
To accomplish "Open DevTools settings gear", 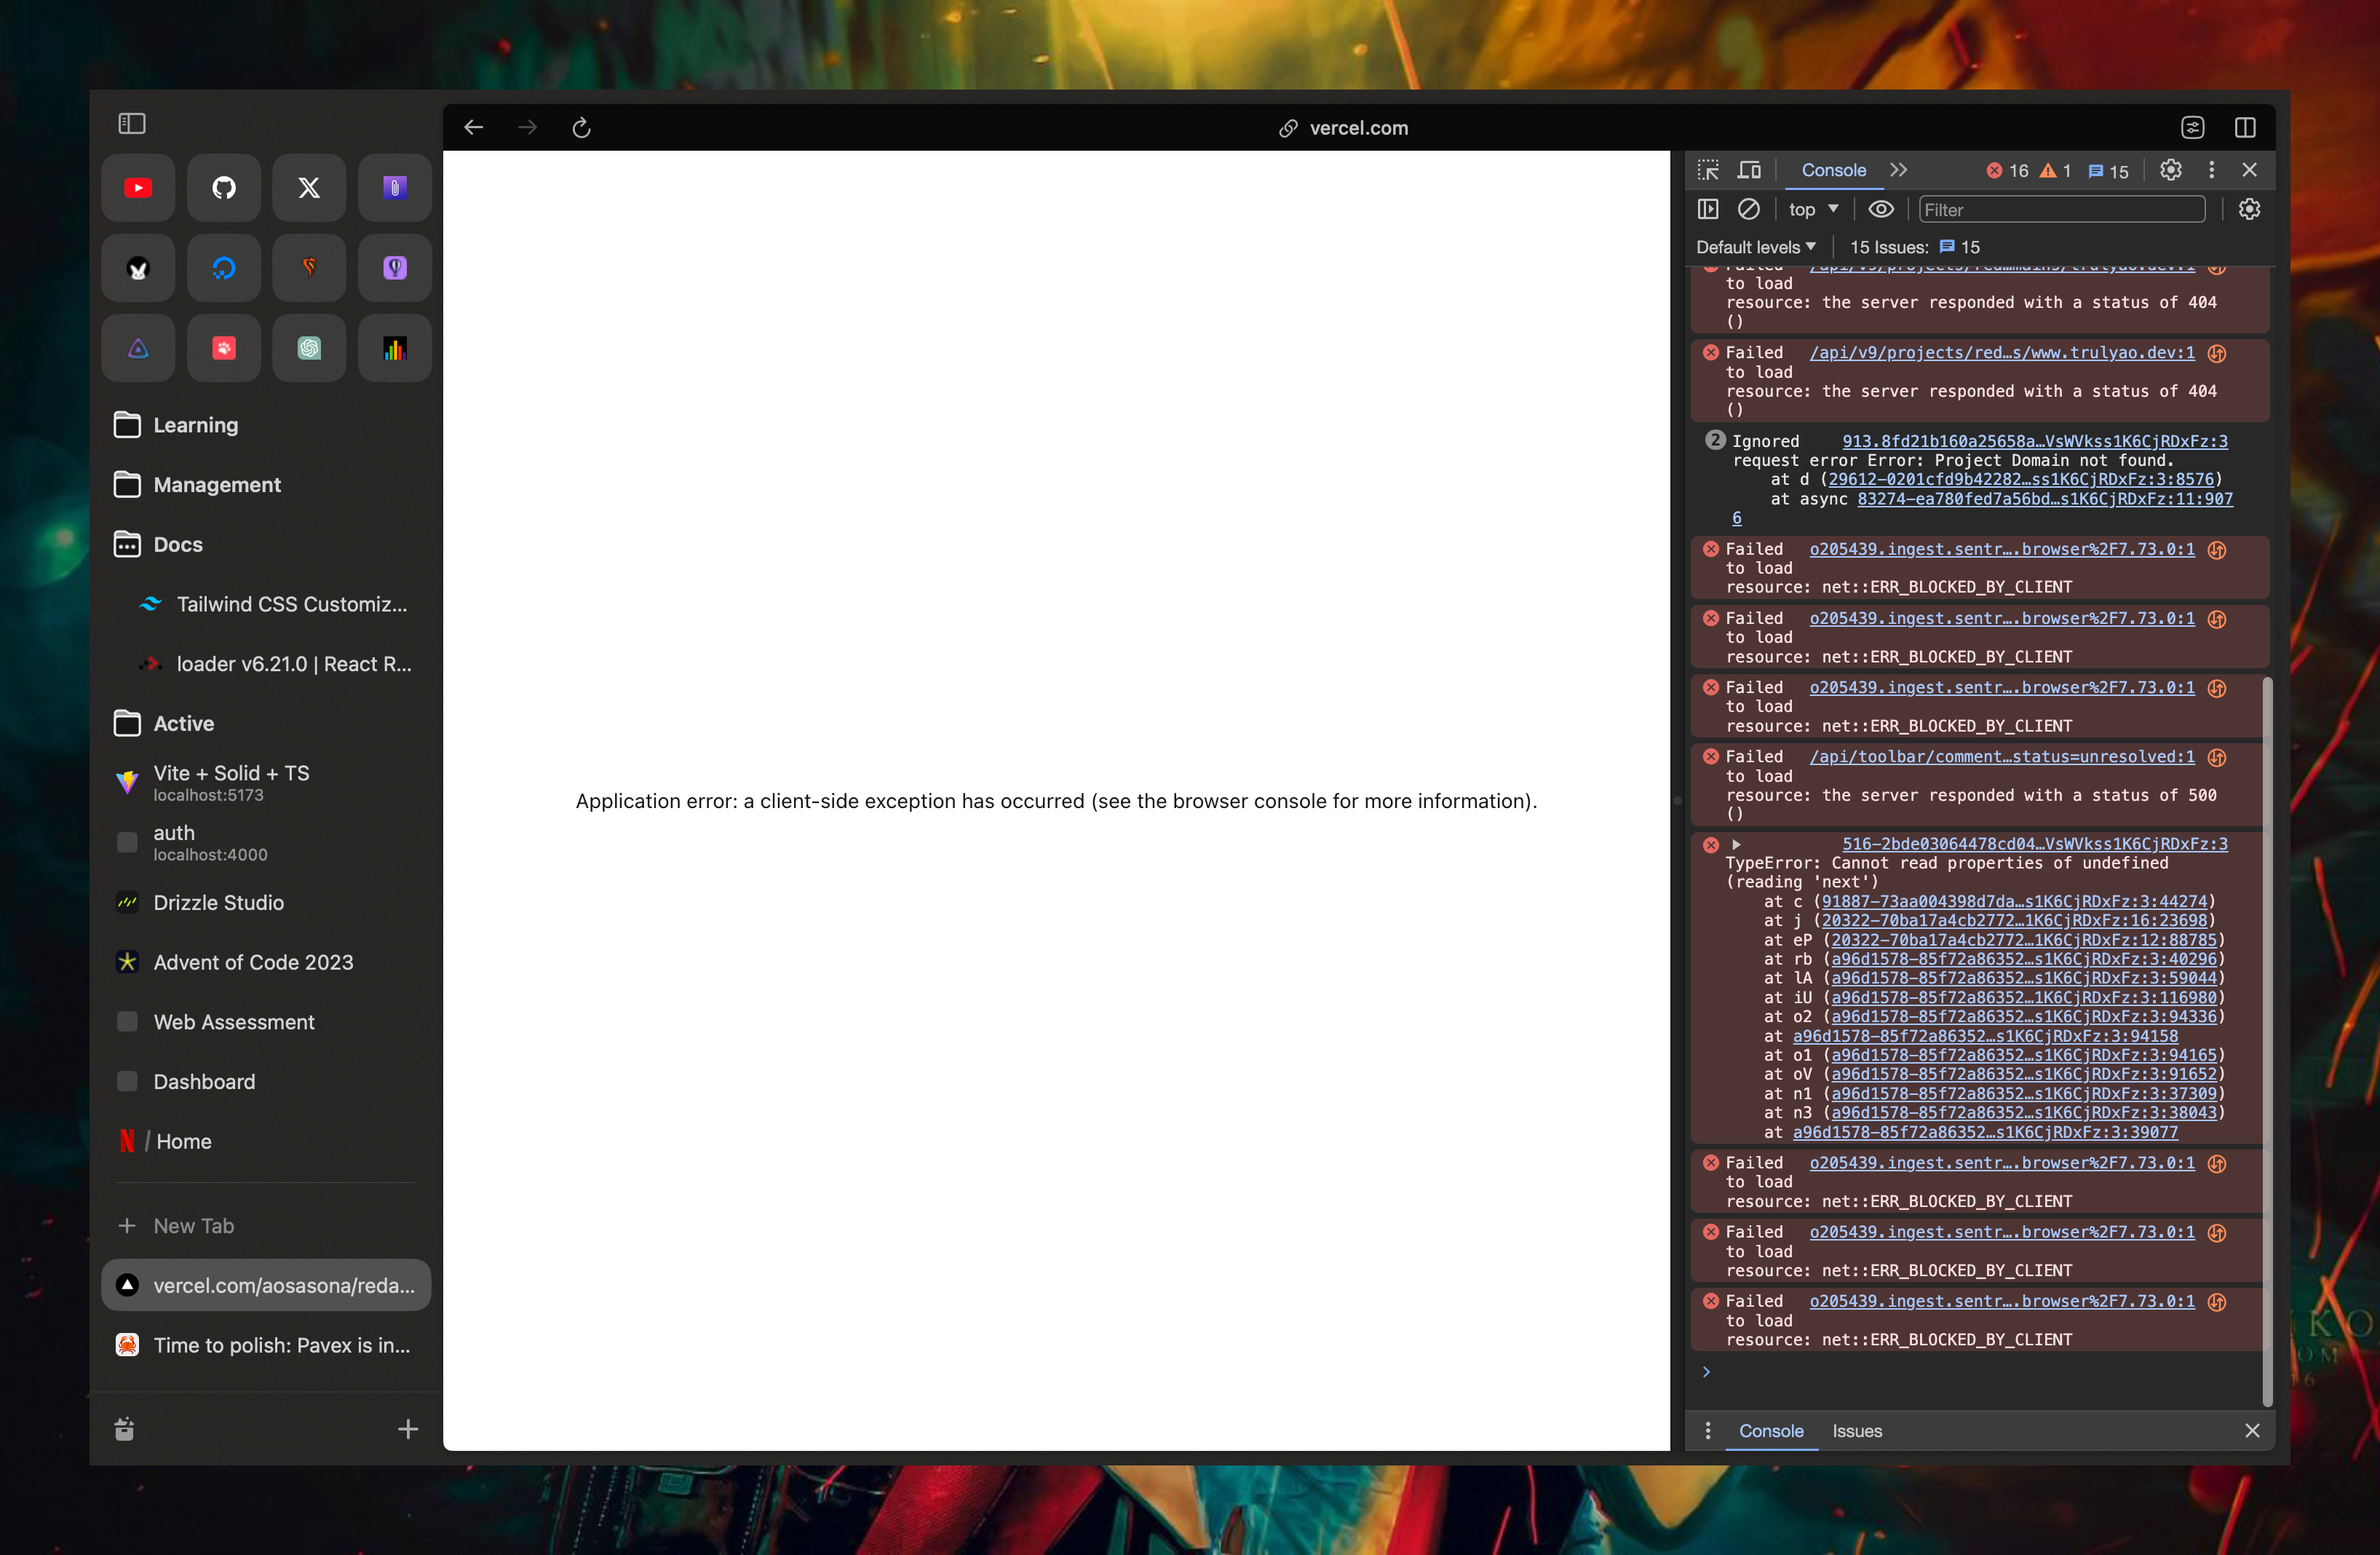I will [2170, 171].
